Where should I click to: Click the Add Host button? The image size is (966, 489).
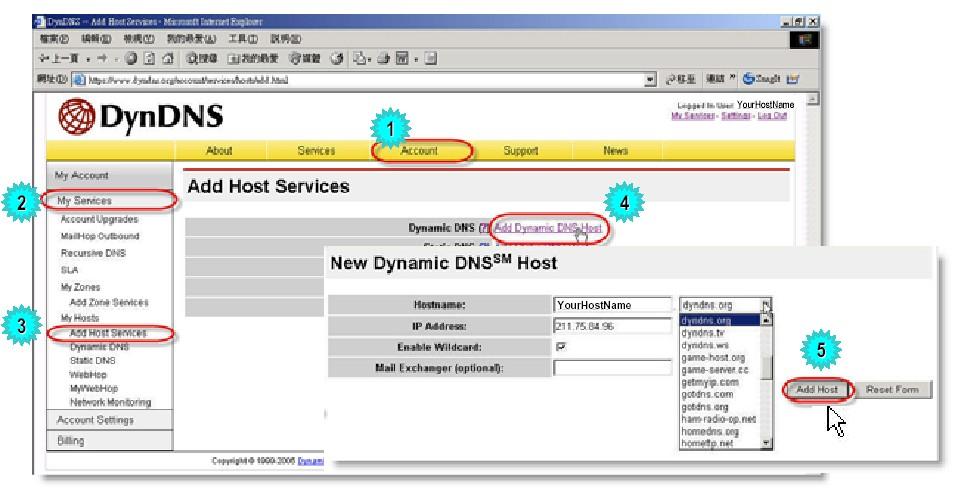click(817, 390)
